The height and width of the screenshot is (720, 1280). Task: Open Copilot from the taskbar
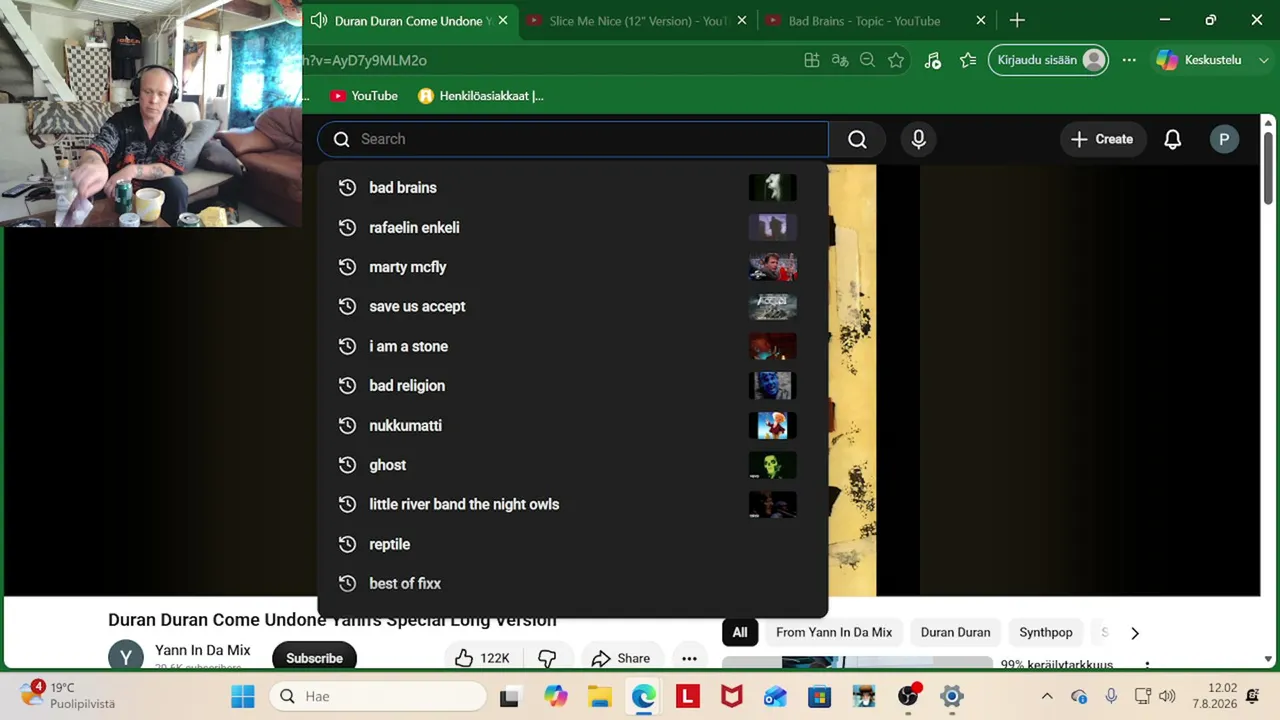(x=555, y=696)
